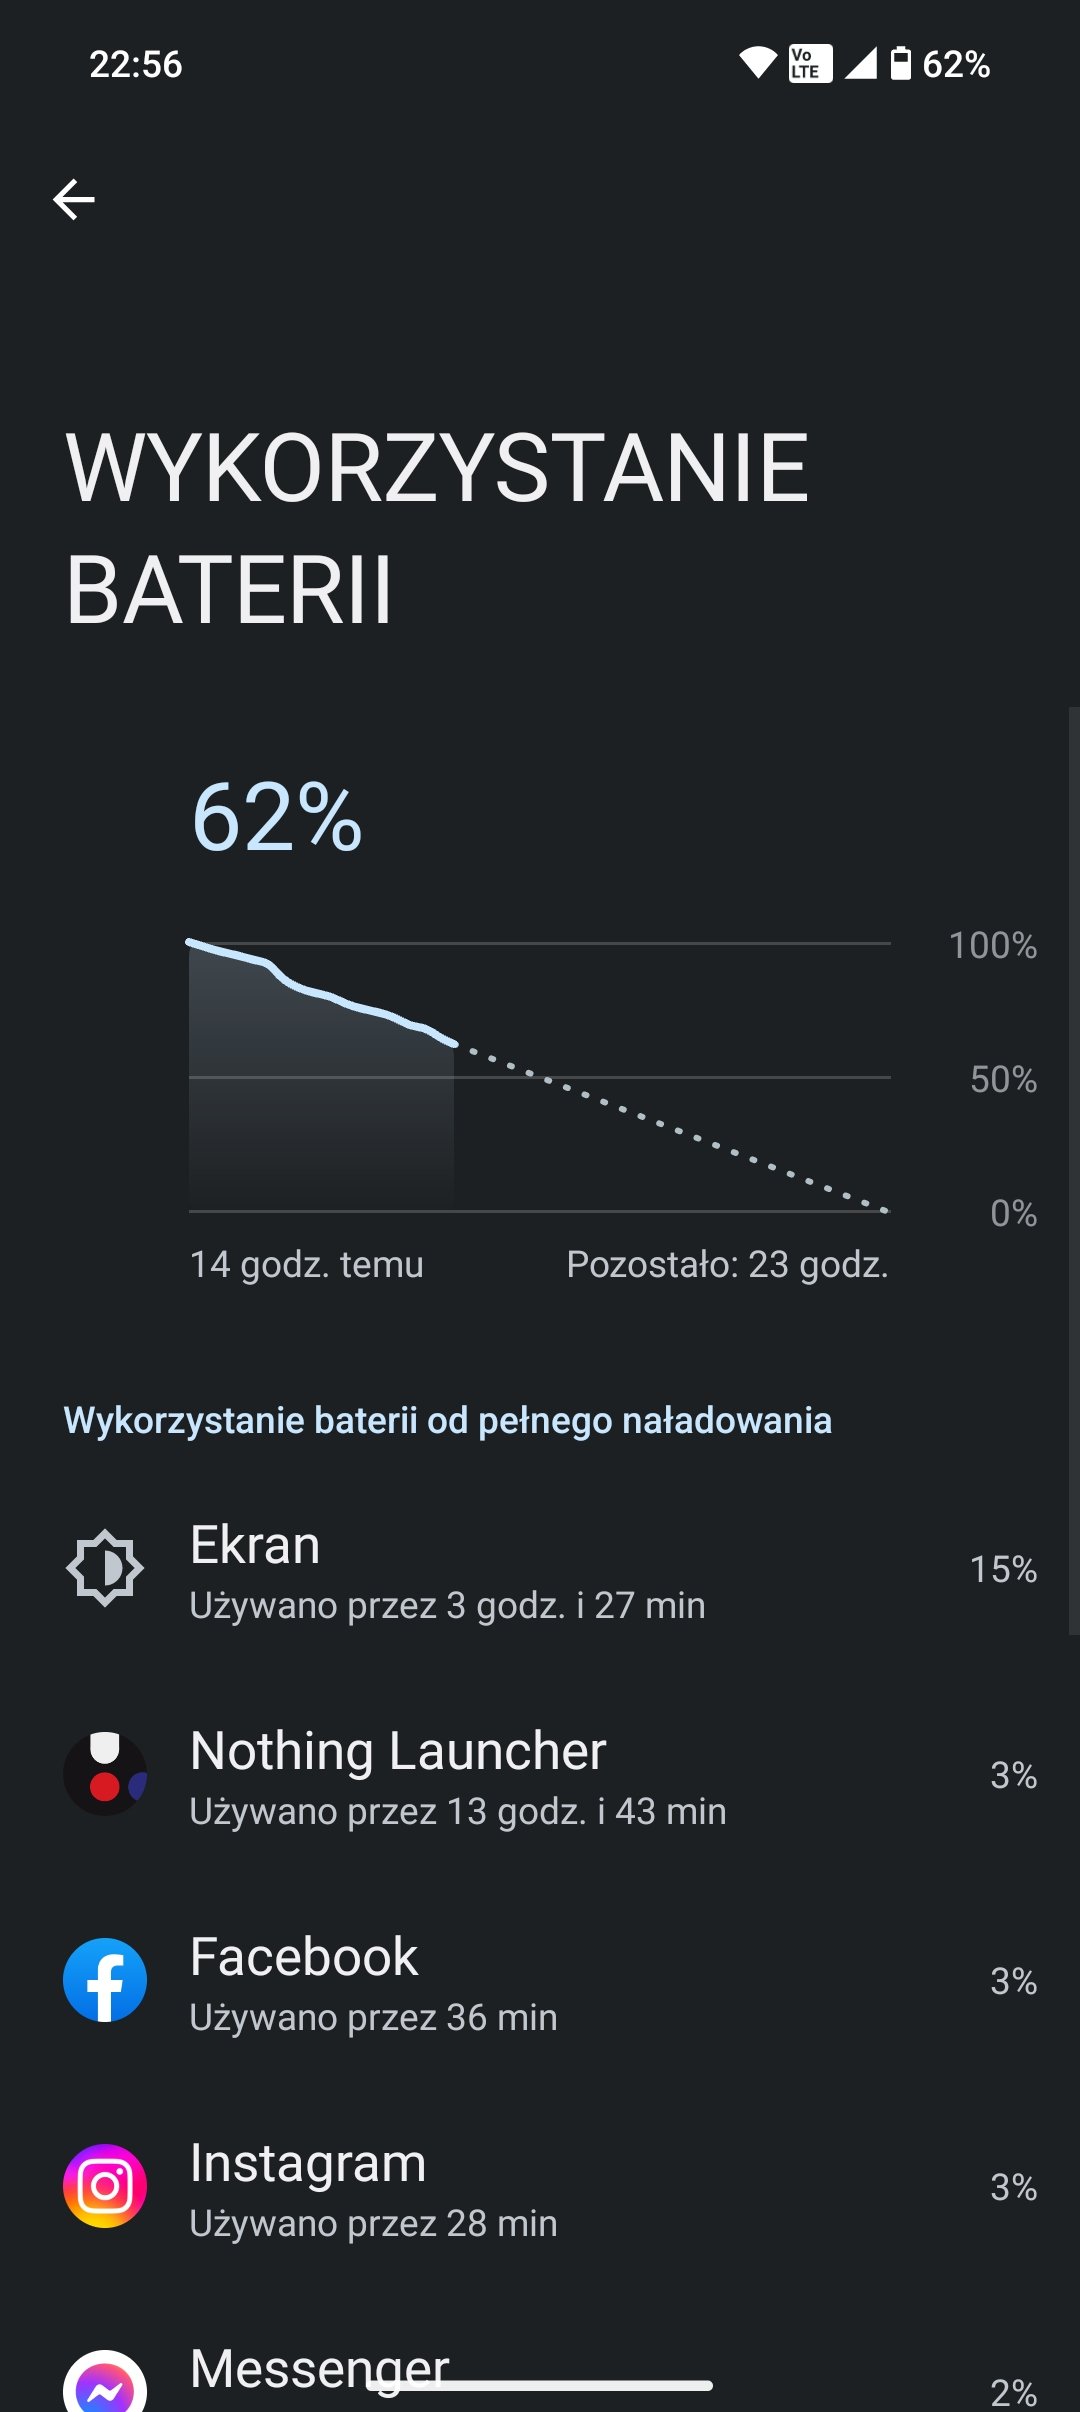Open the Ekran brightness icon entry
The width and height of the screenshot is (1080, 2412).
point(105,1568)
